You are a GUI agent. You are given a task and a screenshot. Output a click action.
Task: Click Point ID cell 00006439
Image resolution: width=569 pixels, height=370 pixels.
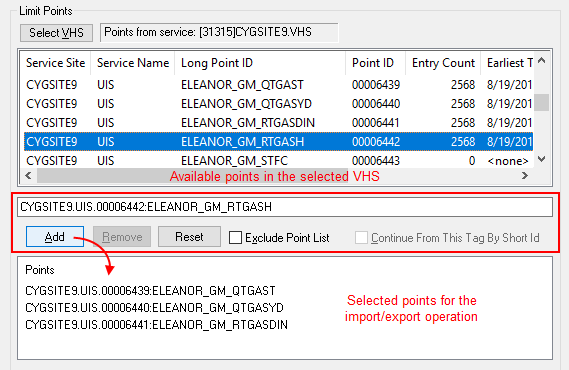(x=376, y=85)
